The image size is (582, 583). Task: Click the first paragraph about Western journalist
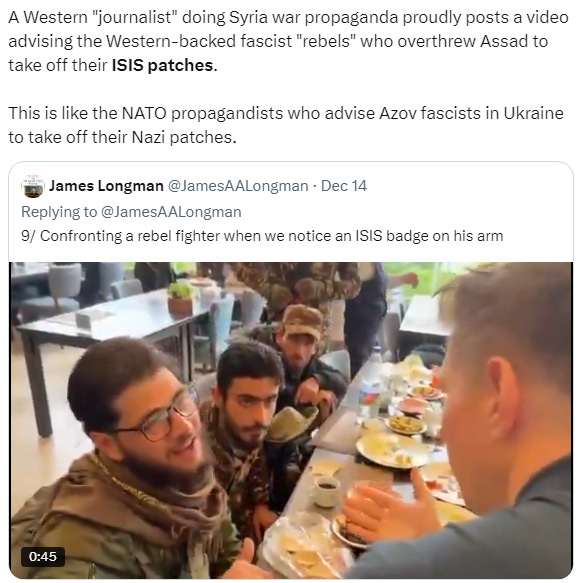(x=288, y=42)
